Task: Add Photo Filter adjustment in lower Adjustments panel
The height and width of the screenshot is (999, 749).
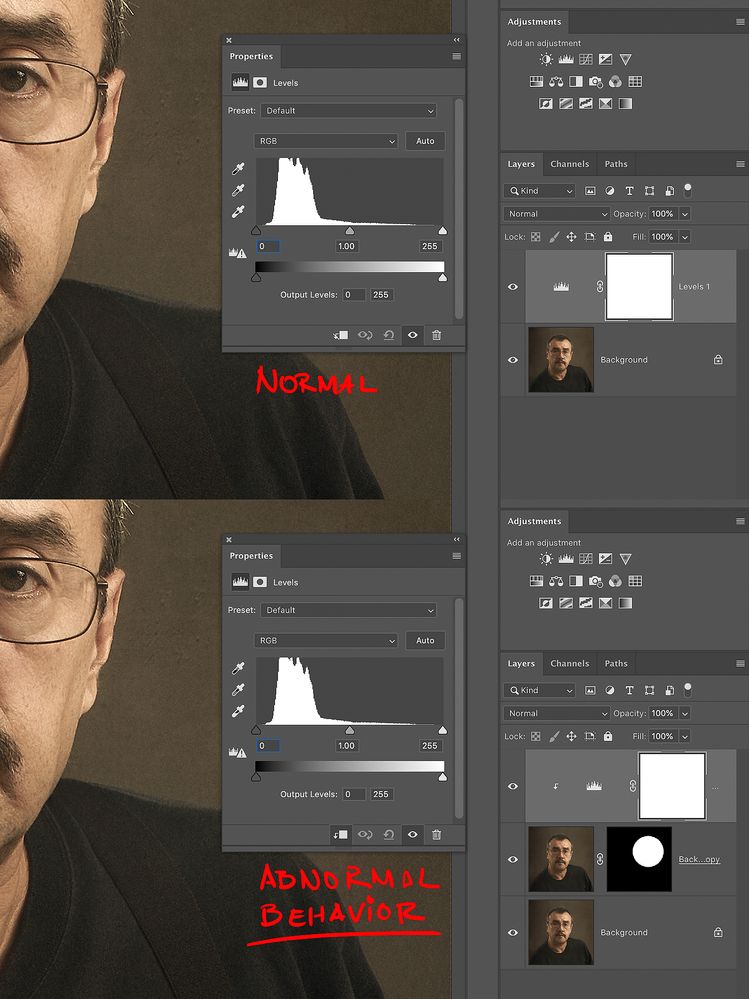Action: [596, 581]
